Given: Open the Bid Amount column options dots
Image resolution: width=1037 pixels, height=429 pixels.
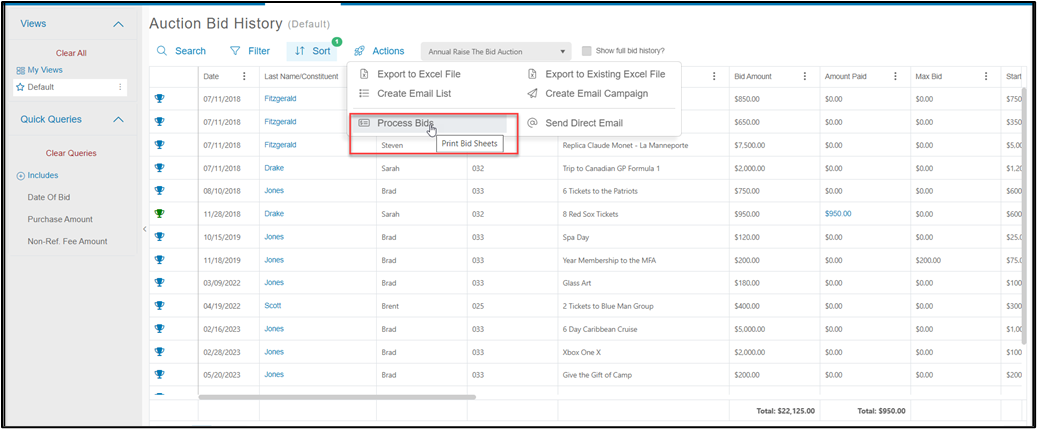Looking at the screenshot, I should pos(805,76).
